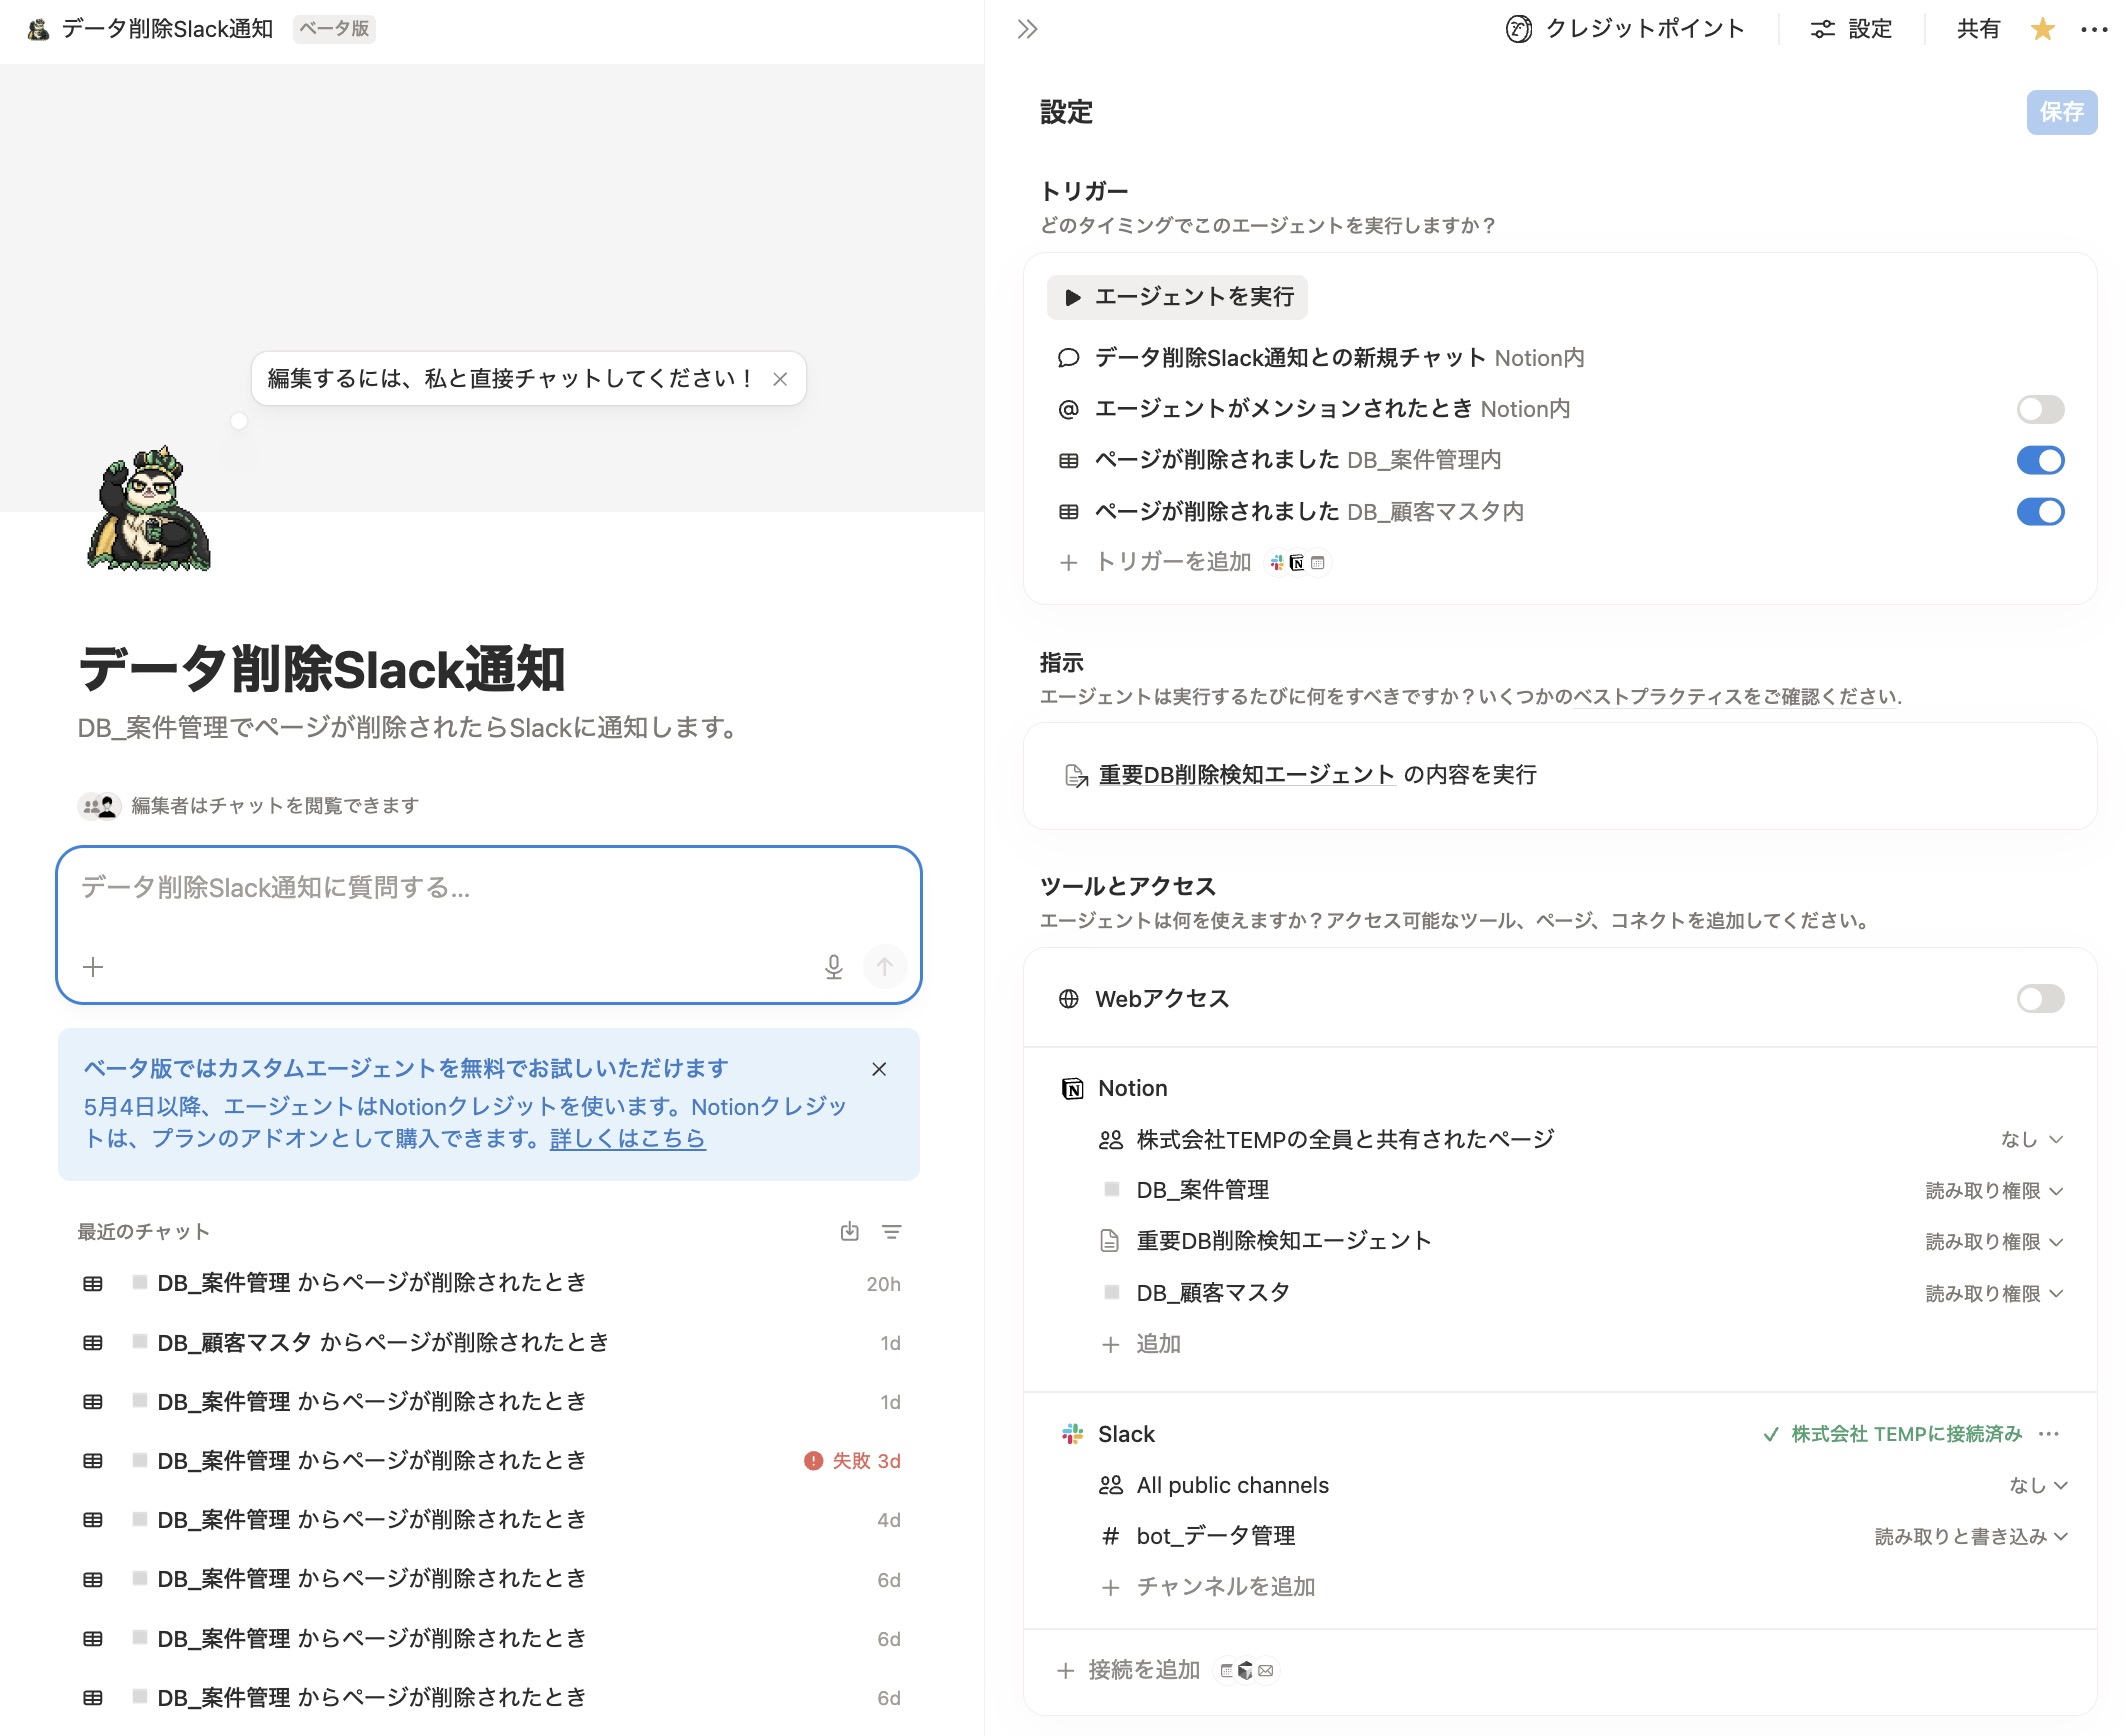The height and width of the screenshot is (1736, 2126).
Task: Select the DB_顧客マスタ row in Notion access list
Action: click(x=1580, y=1294)
